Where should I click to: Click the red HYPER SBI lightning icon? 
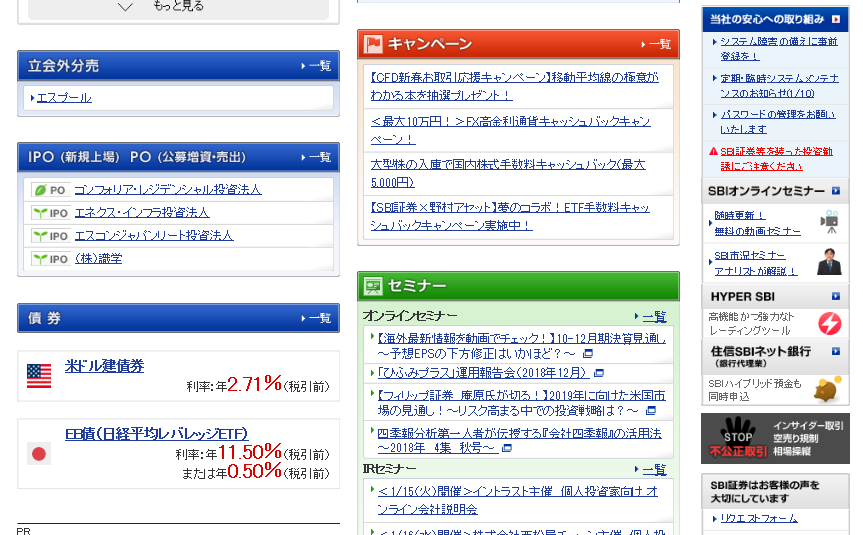[829, 324]
